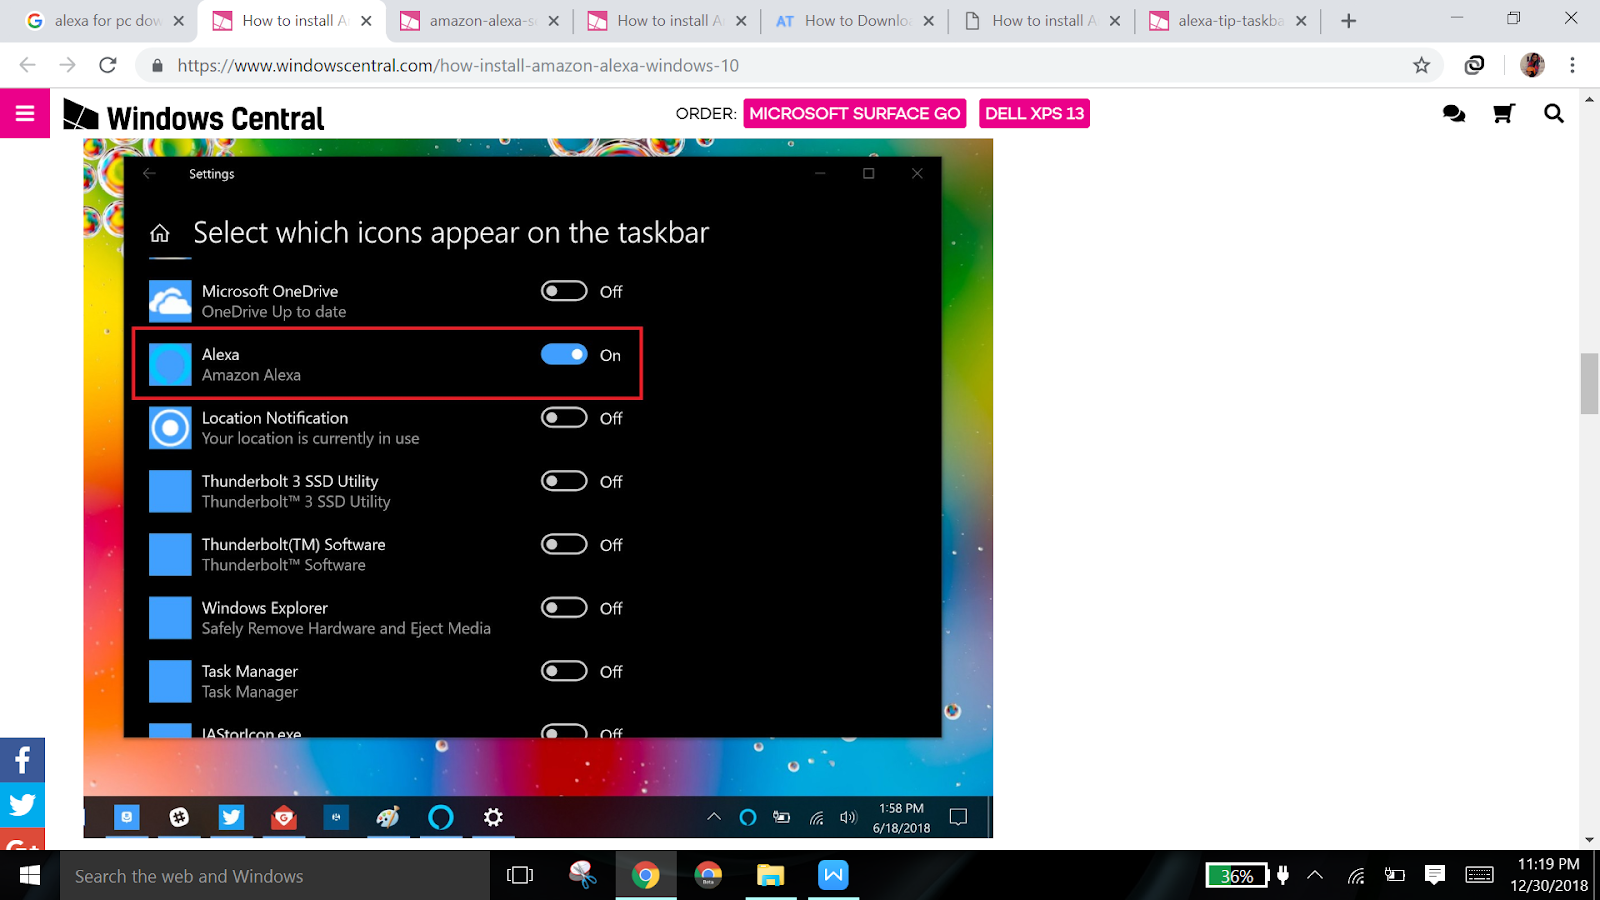Toggle Windows Explorer switch in the article image
1600x900 pixels.
click(x=564, y=608)
